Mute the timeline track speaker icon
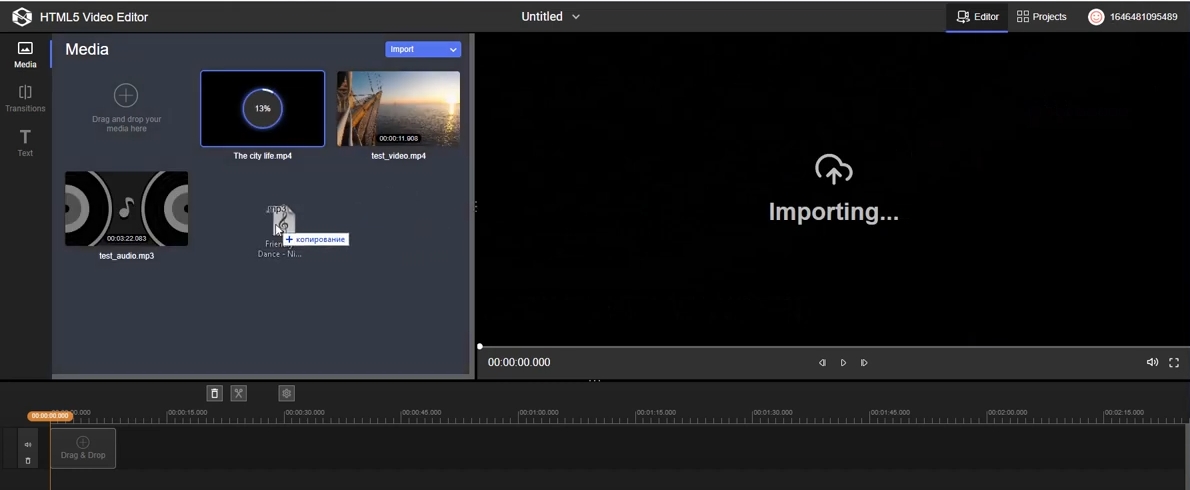This screenshot has width=1190, height=490. coord(28,444)
